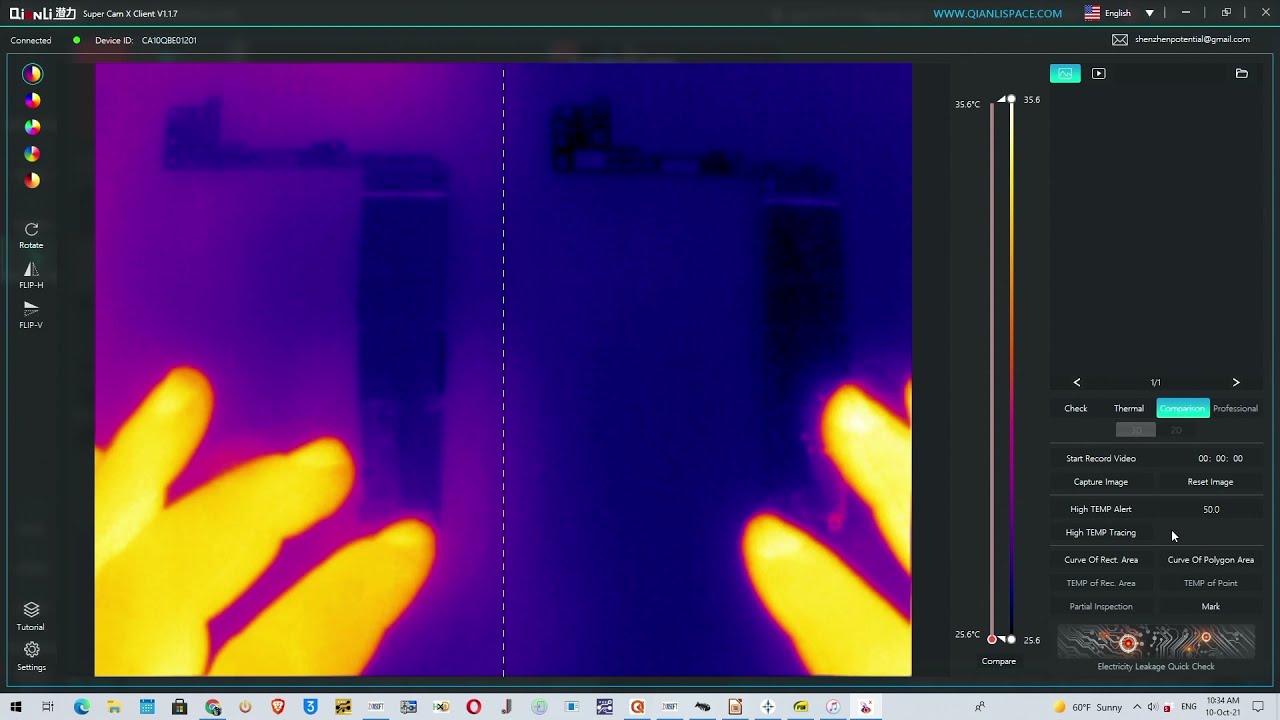Open File Explorer from the taskbar
Image resolution: width=1280 pixels, height=720 pixels.
(114, 707)
